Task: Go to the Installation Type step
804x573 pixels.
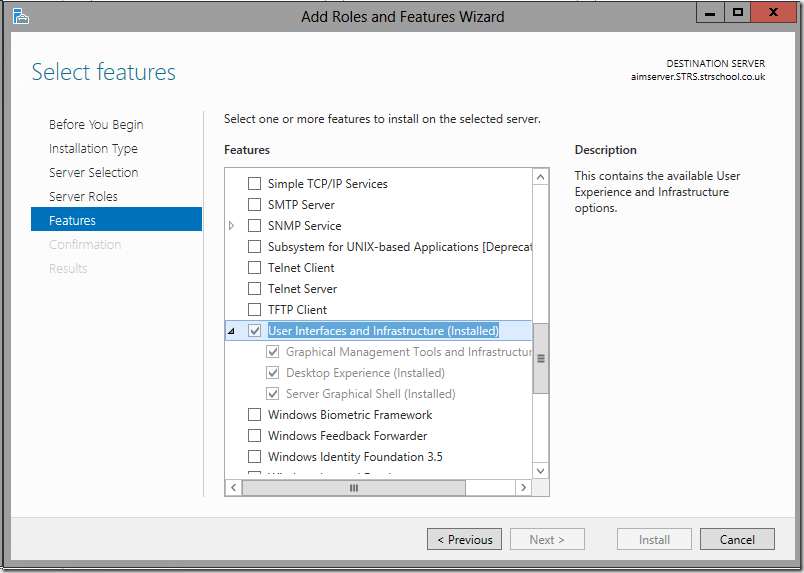Action: tap(93, 149)
